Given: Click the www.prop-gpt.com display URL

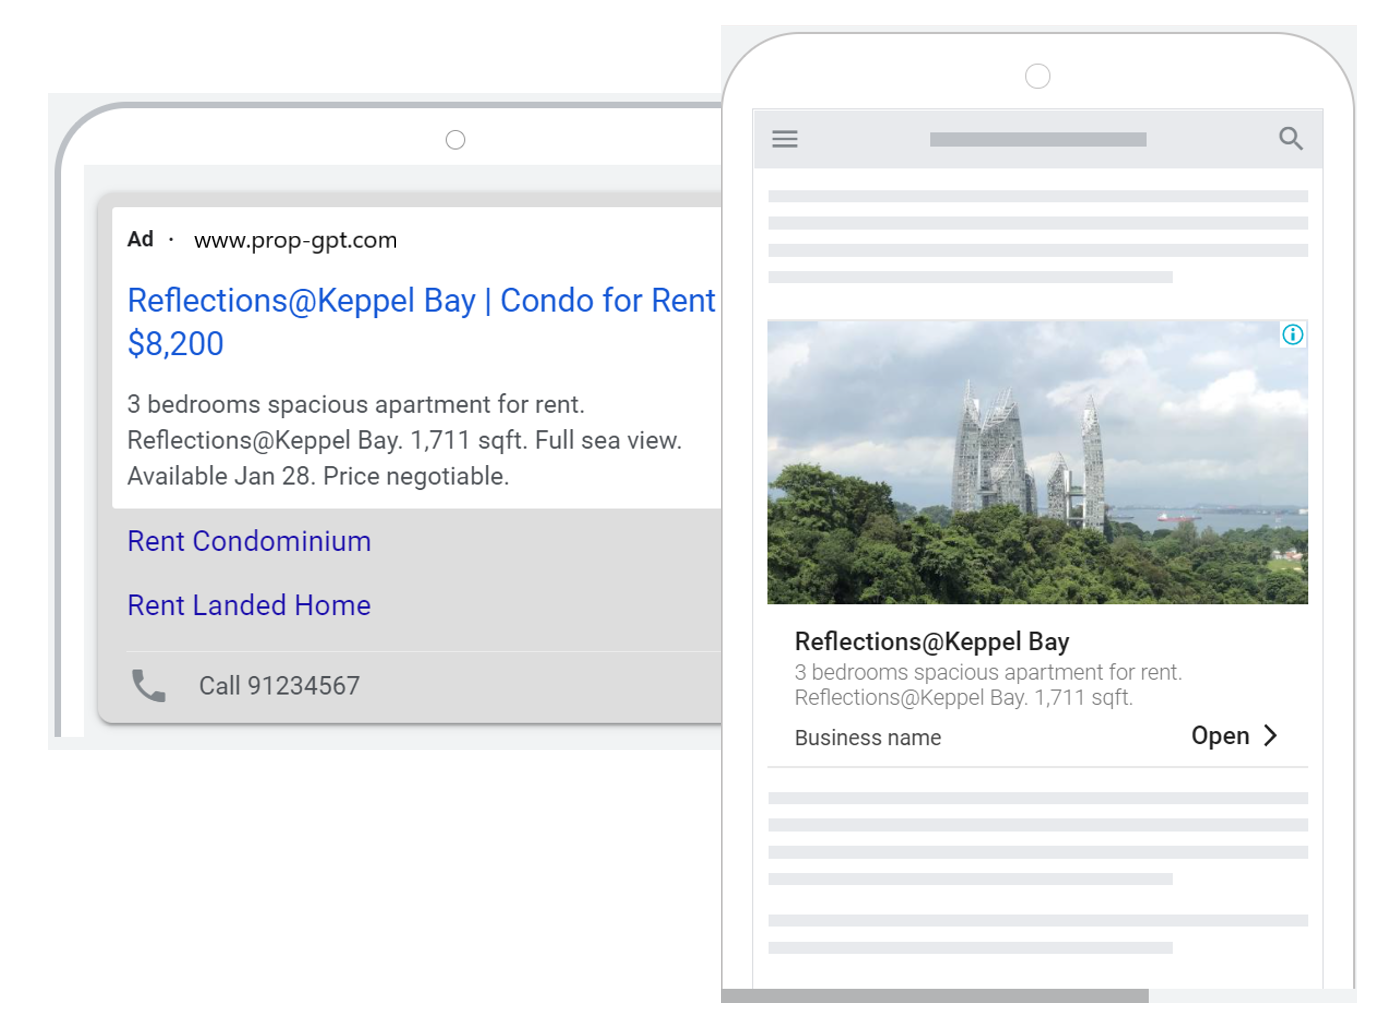Looking at the screenshot, I should (x=295, y=240).
